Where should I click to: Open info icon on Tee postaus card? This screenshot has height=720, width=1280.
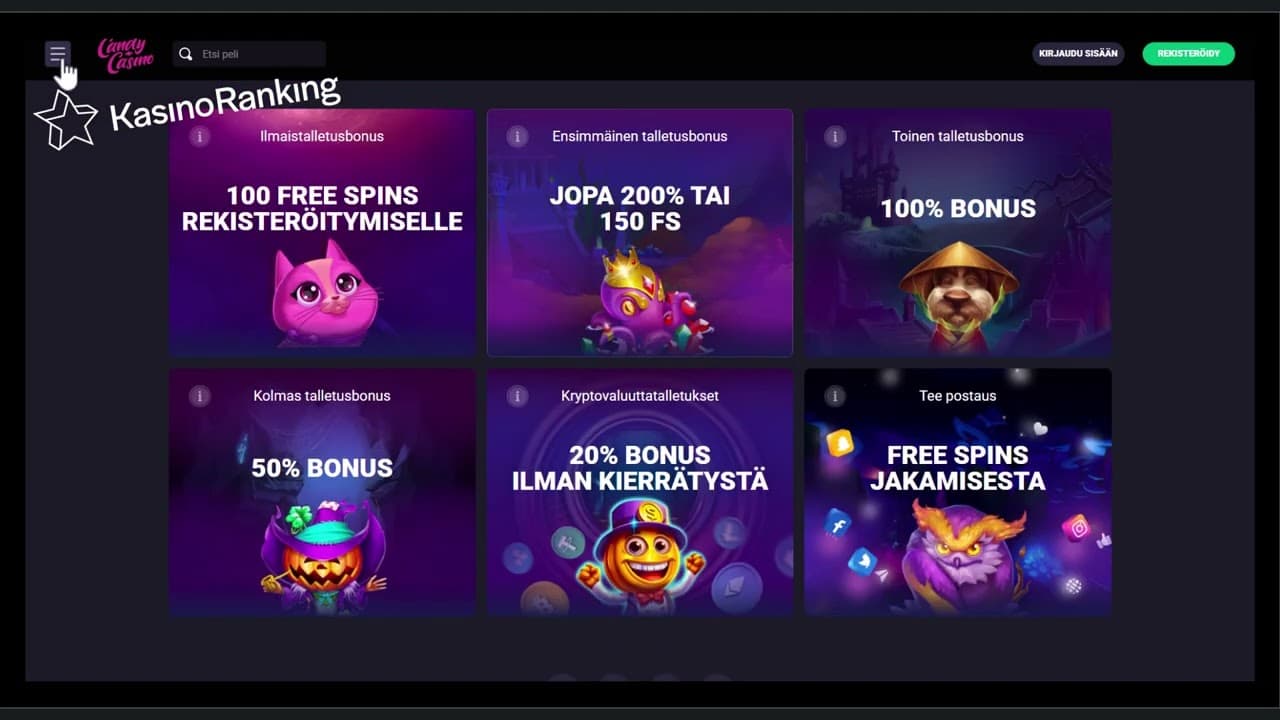pos(835,396)
